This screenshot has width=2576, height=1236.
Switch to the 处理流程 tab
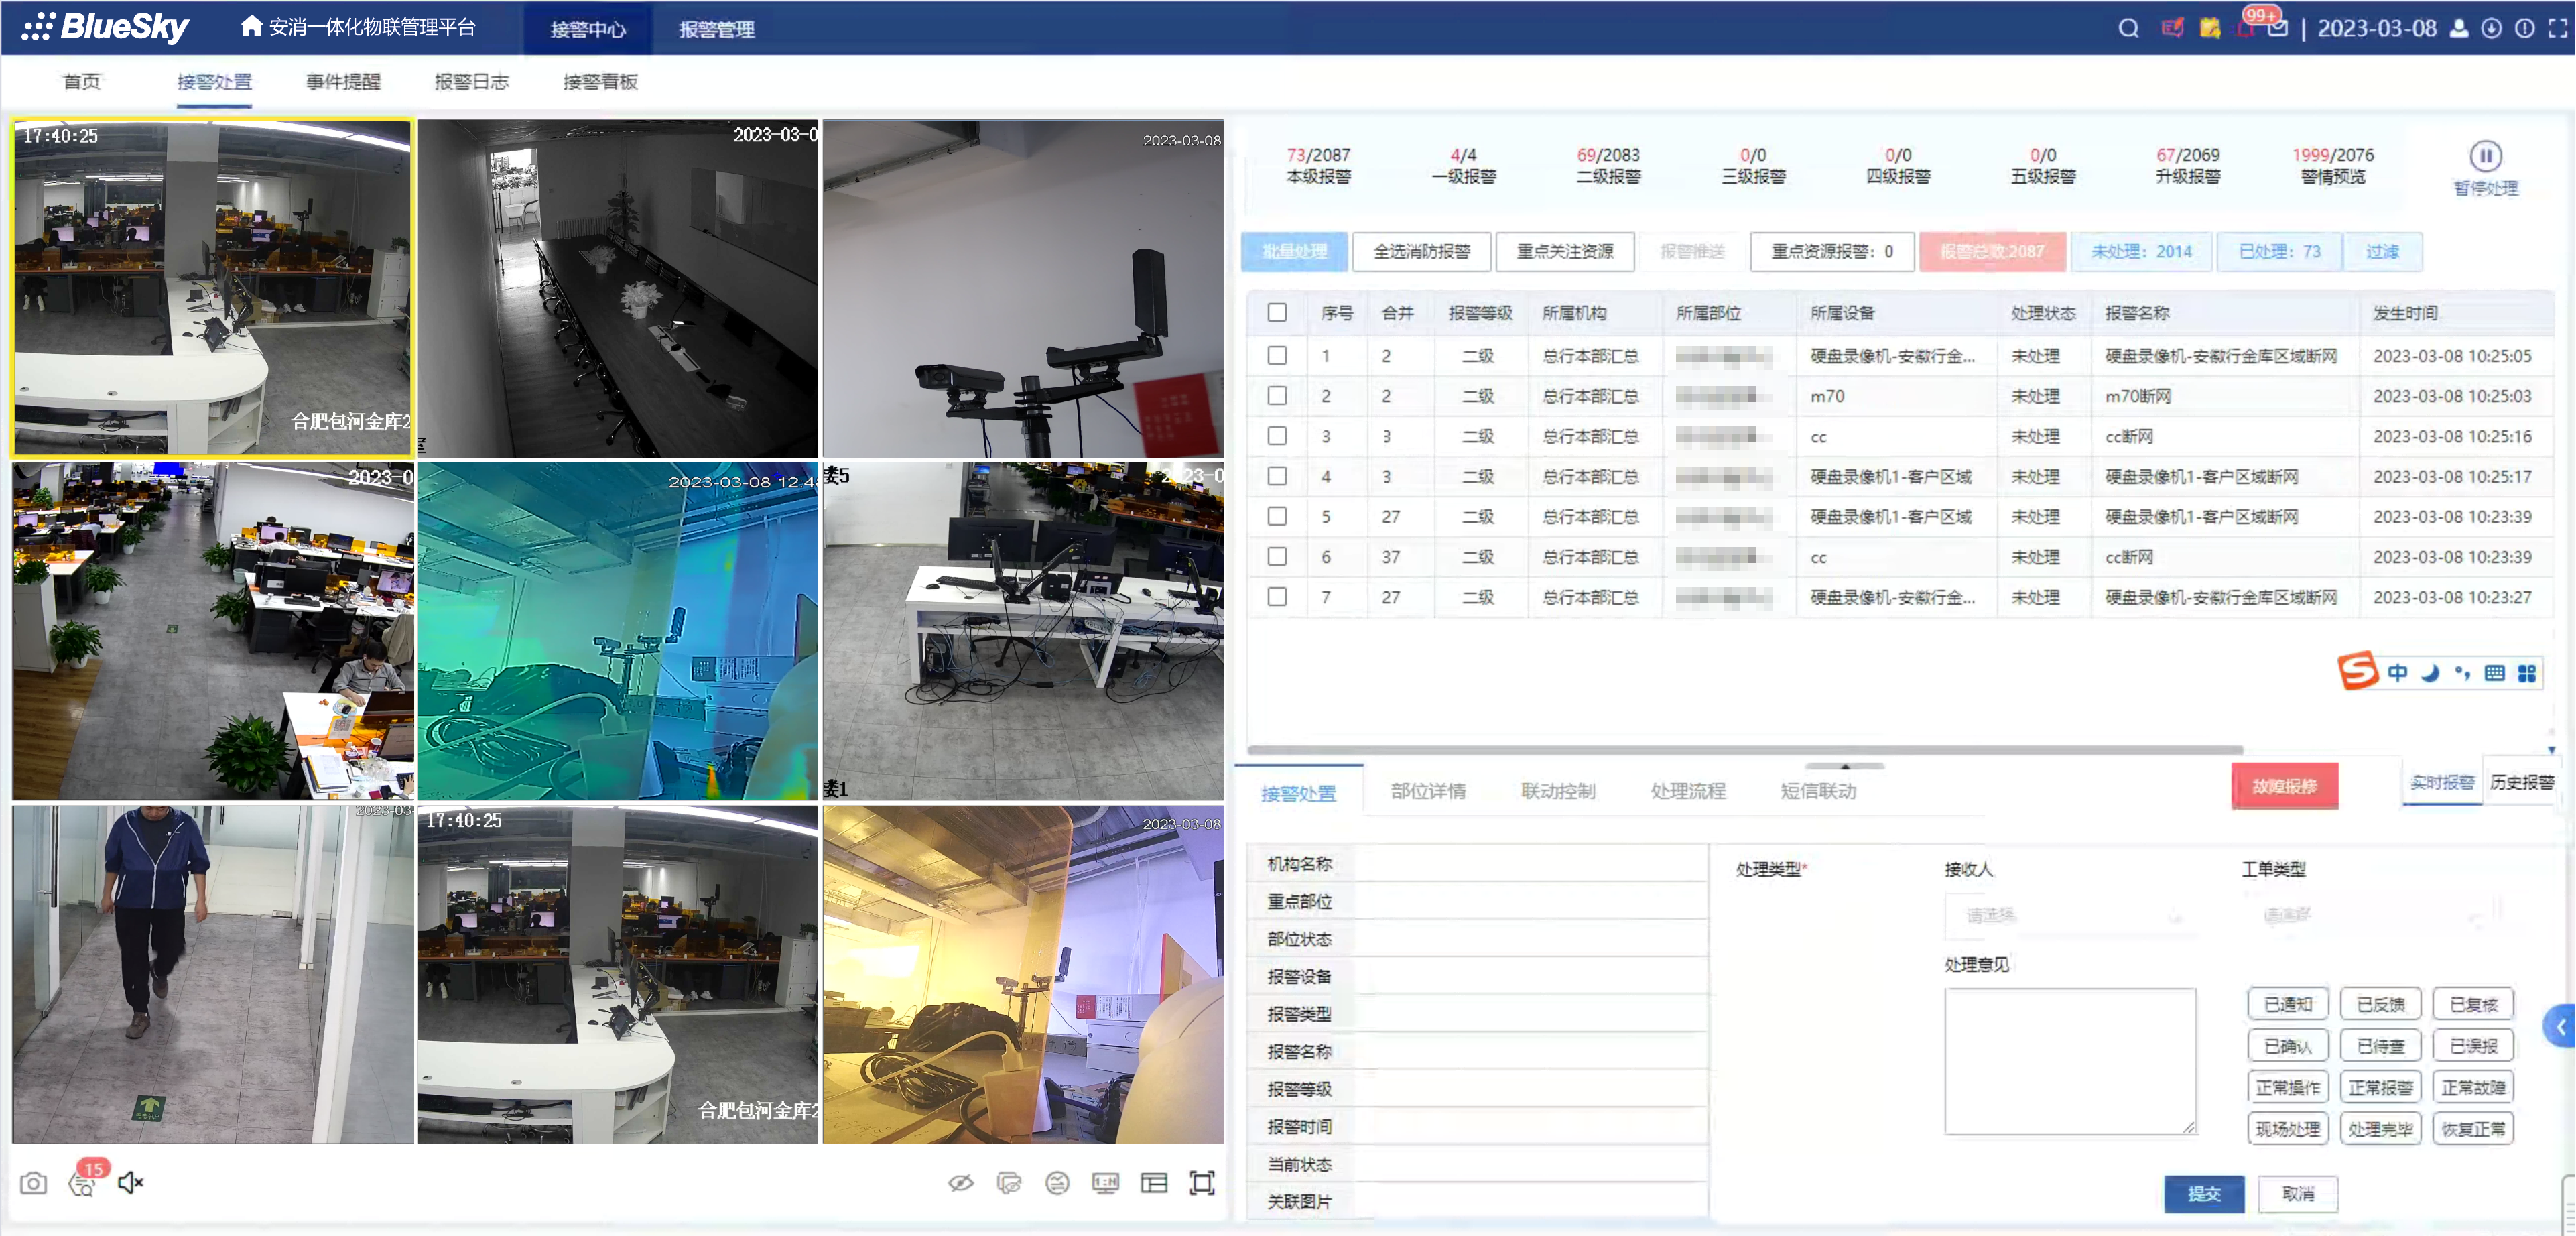click(1688, 791)
